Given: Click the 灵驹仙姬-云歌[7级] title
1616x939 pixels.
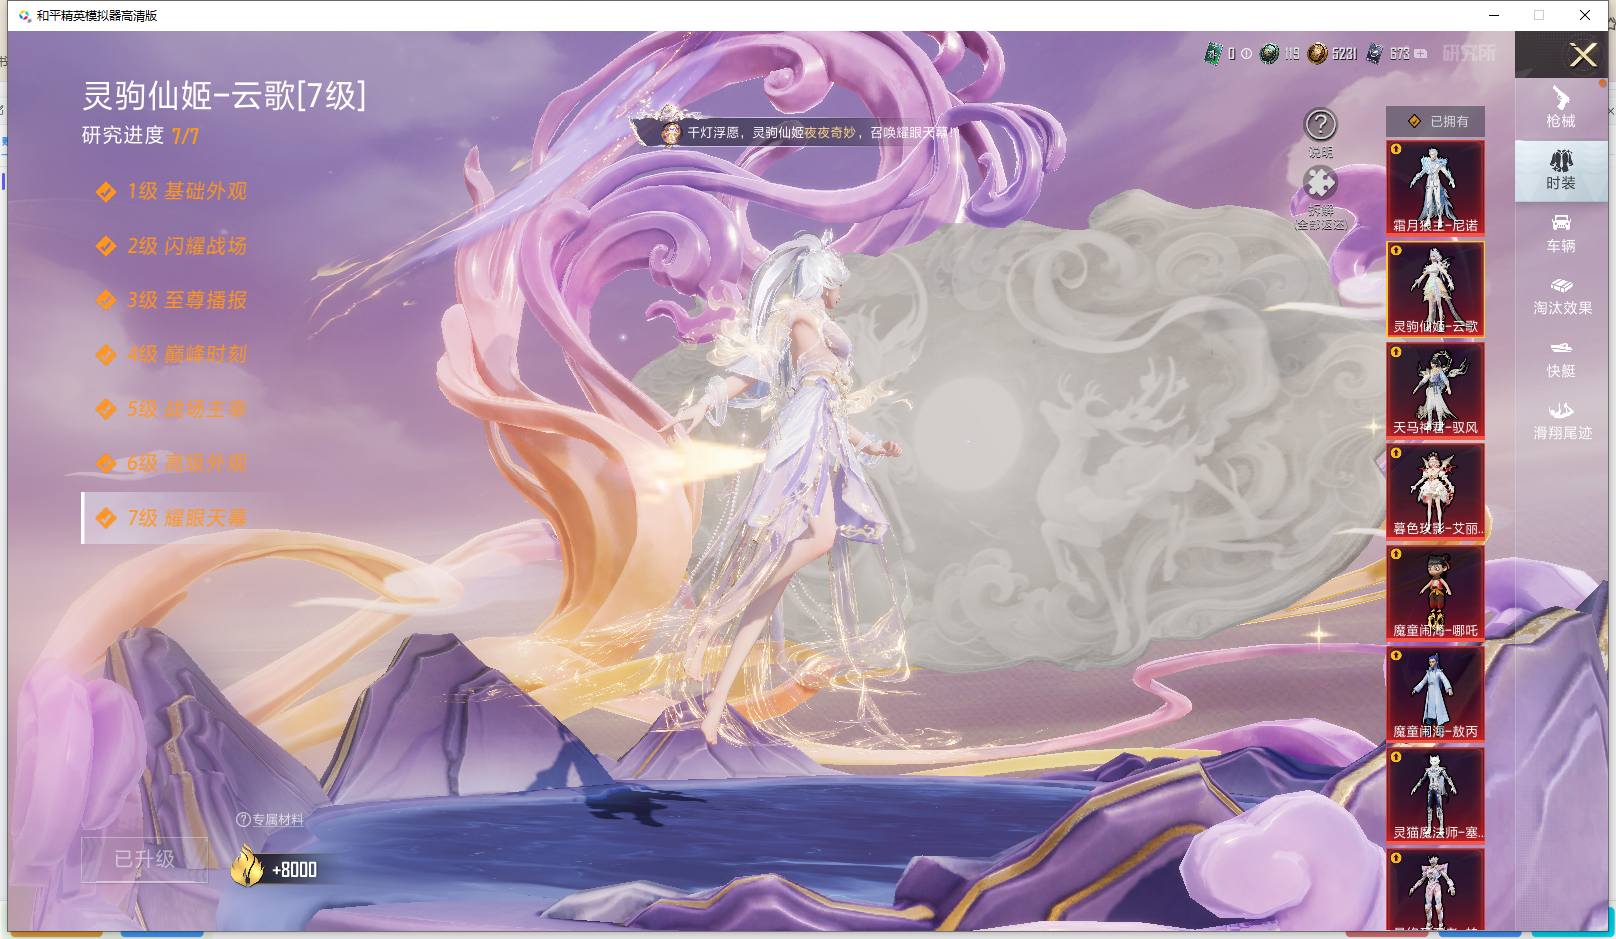Looking at the screenshot, I should point(224,96).
